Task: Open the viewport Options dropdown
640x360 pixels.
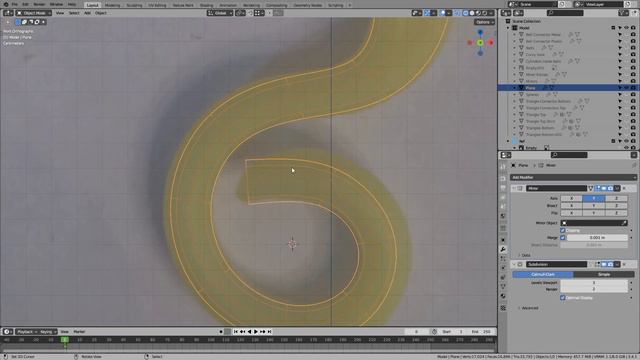Action: [484, 22]
